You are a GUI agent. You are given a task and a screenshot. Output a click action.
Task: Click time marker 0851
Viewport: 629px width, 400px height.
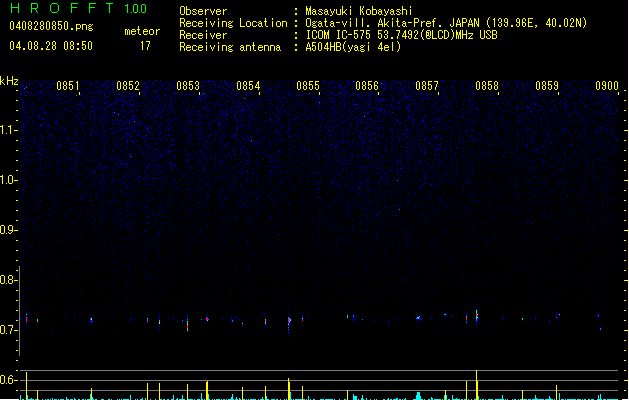pos(68,86)
